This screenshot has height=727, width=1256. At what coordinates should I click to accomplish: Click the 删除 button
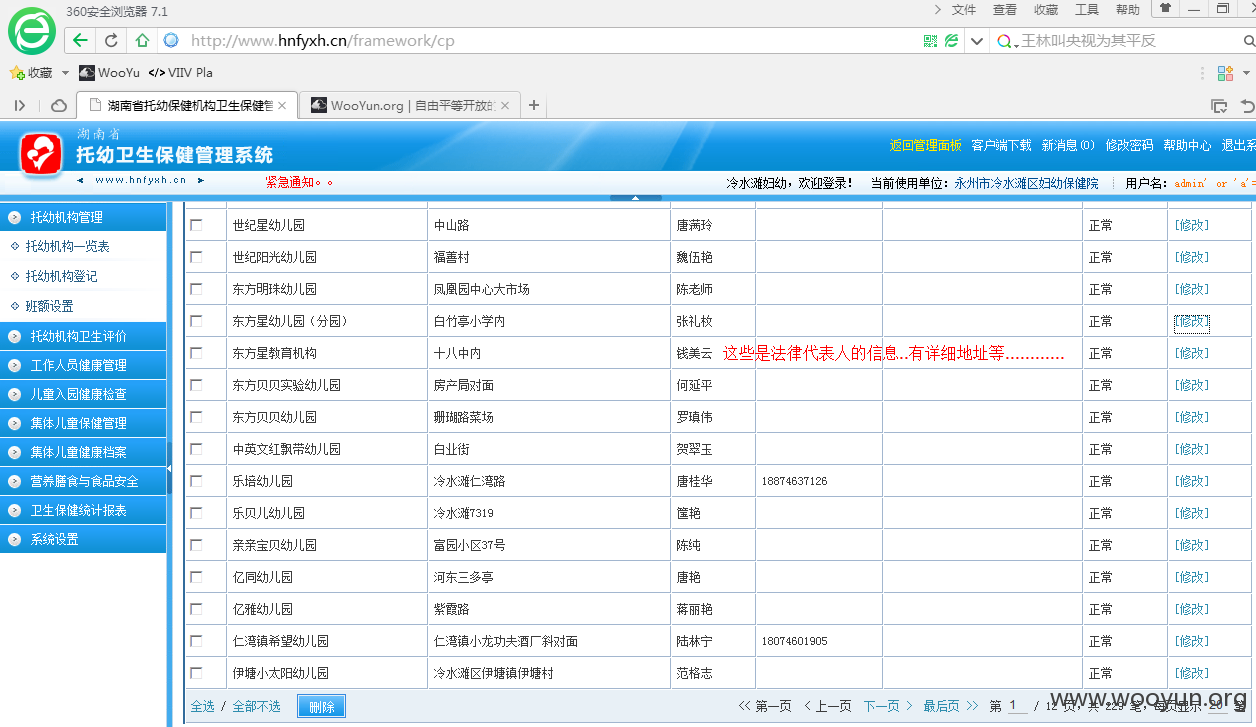[321, 706]
